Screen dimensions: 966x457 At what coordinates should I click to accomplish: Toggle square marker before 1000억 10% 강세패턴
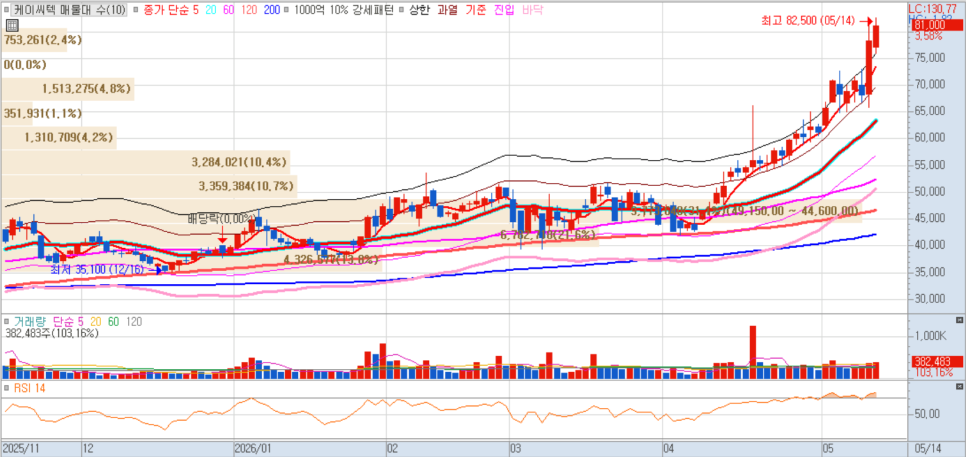[x=288, y=10]
